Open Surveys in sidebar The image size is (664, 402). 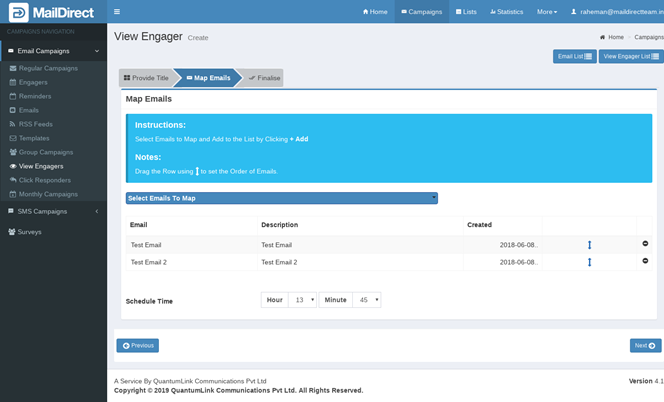click(x=30, y=231)
